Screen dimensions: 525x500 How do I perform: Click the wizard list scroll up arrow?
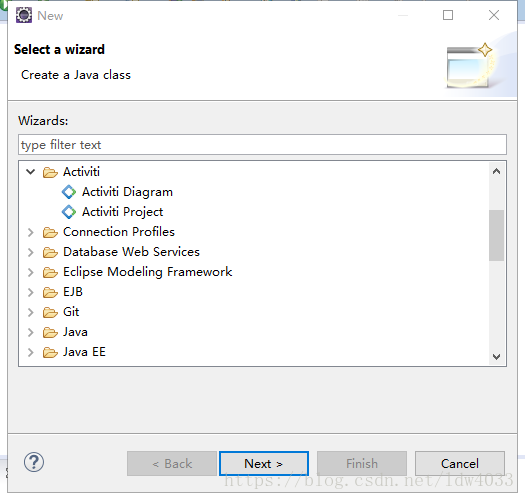coord(497,171)
